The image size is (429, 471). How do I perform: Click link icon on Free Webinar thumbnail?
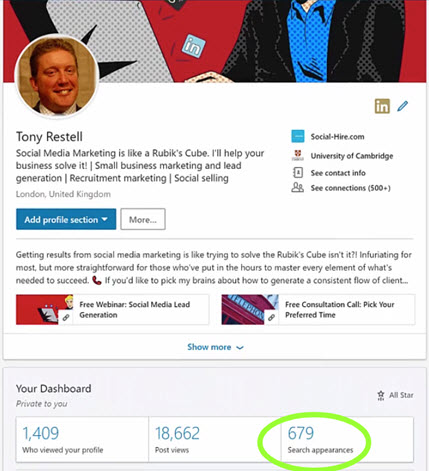pyautogui.click(x=66, y=318)
